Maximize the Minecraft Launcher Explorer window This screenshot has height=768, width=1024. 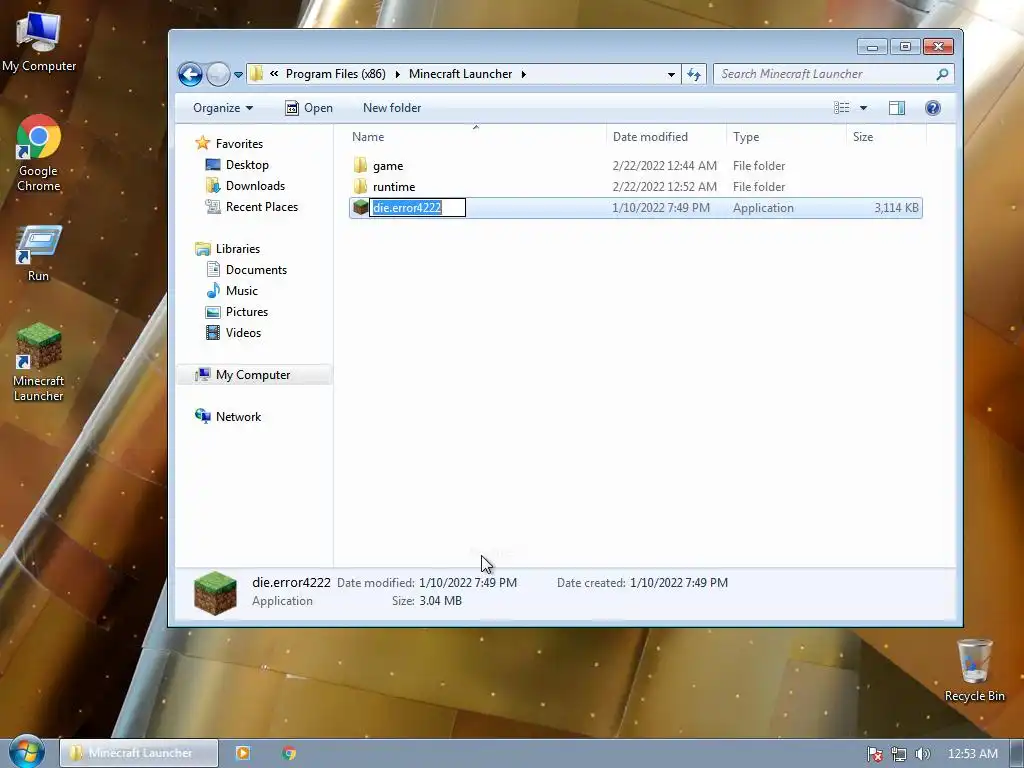[905, 46]
